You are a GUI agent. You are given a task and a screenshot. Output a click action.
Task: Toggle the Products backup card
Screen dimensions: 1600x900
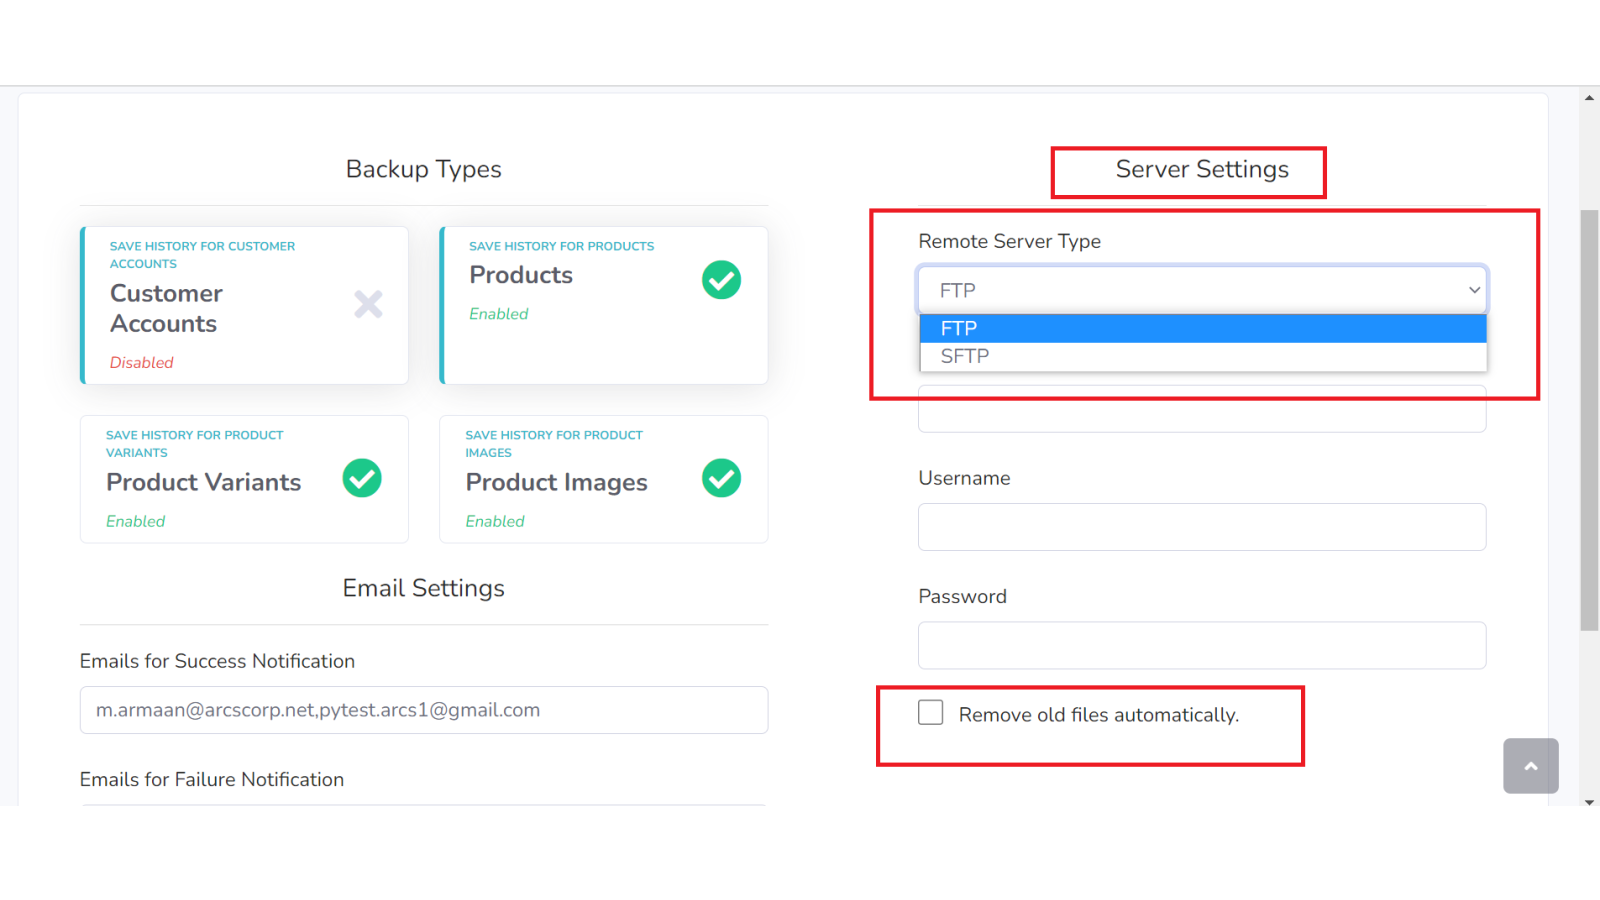pos(604,305)
